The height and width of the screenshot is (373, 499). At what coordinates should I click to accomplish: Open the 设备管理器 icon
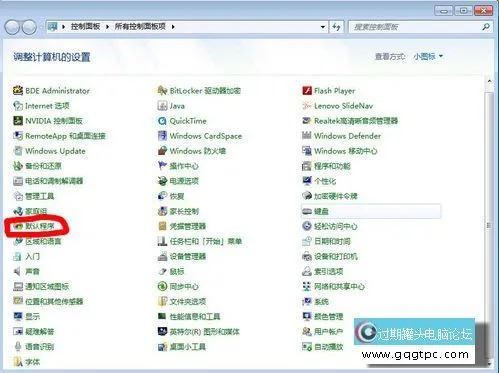click(162, 256)
